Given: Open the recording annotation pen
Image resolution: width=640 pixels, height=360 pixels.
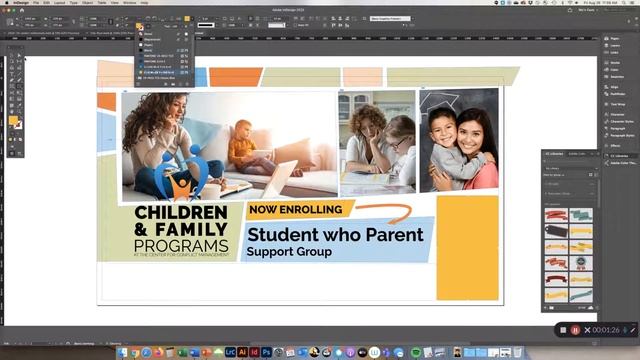Looking at the screenshot, I should [633, 330].
